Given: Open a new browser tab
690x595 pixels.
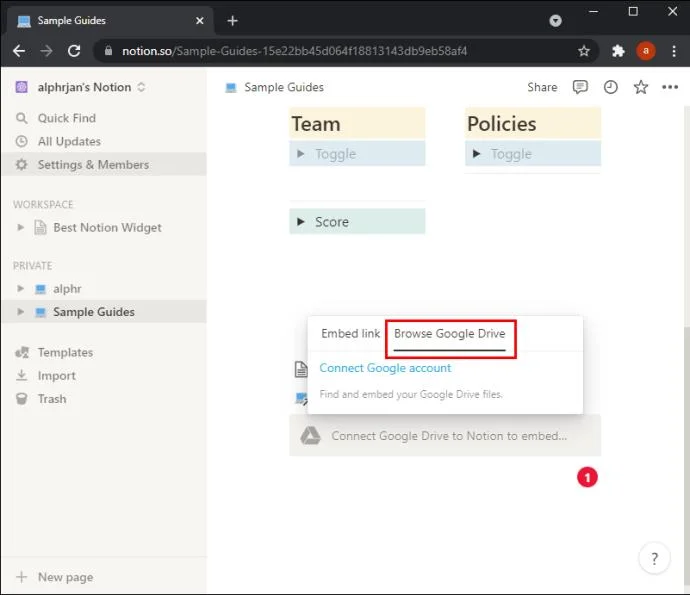Looking at the screenshot, I should [x=232, y=21].
